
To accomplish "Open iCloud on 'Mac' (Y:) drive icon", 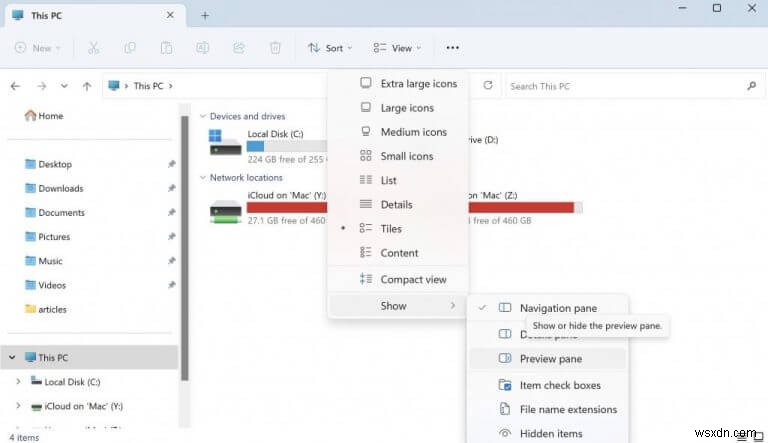I will 225,212.
